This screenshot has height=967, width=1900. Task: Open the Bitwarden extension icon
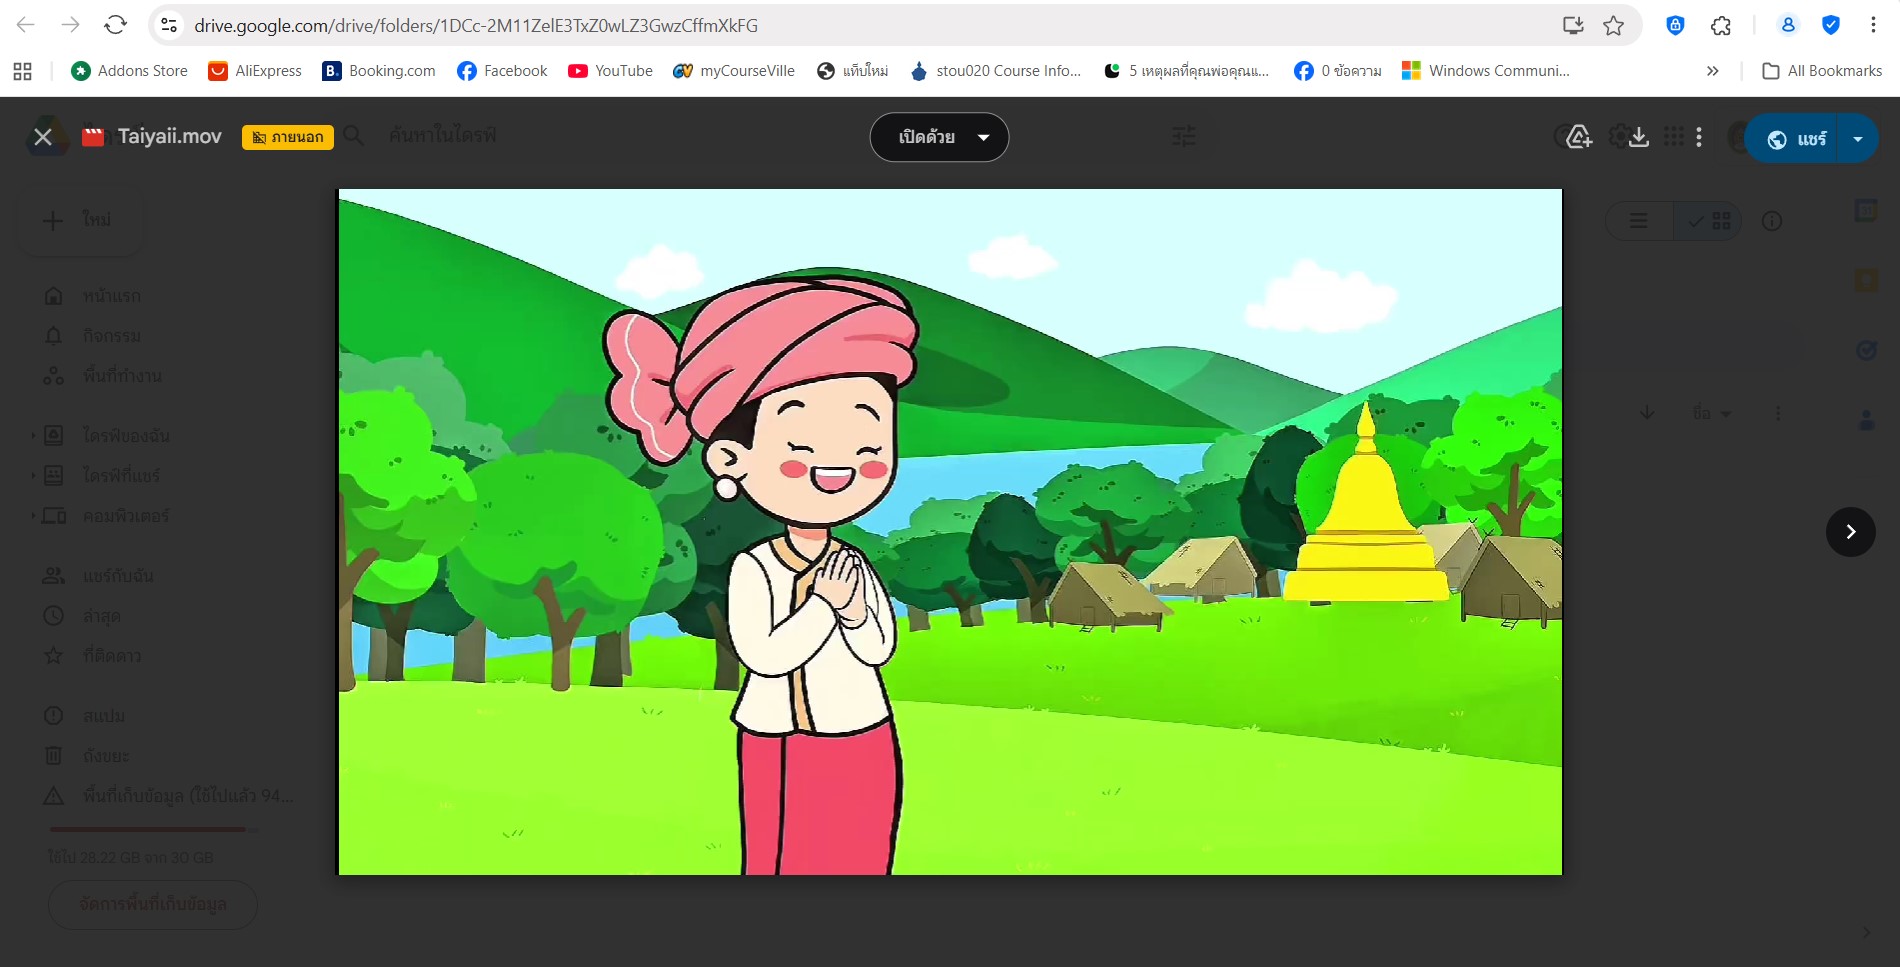1675,26
